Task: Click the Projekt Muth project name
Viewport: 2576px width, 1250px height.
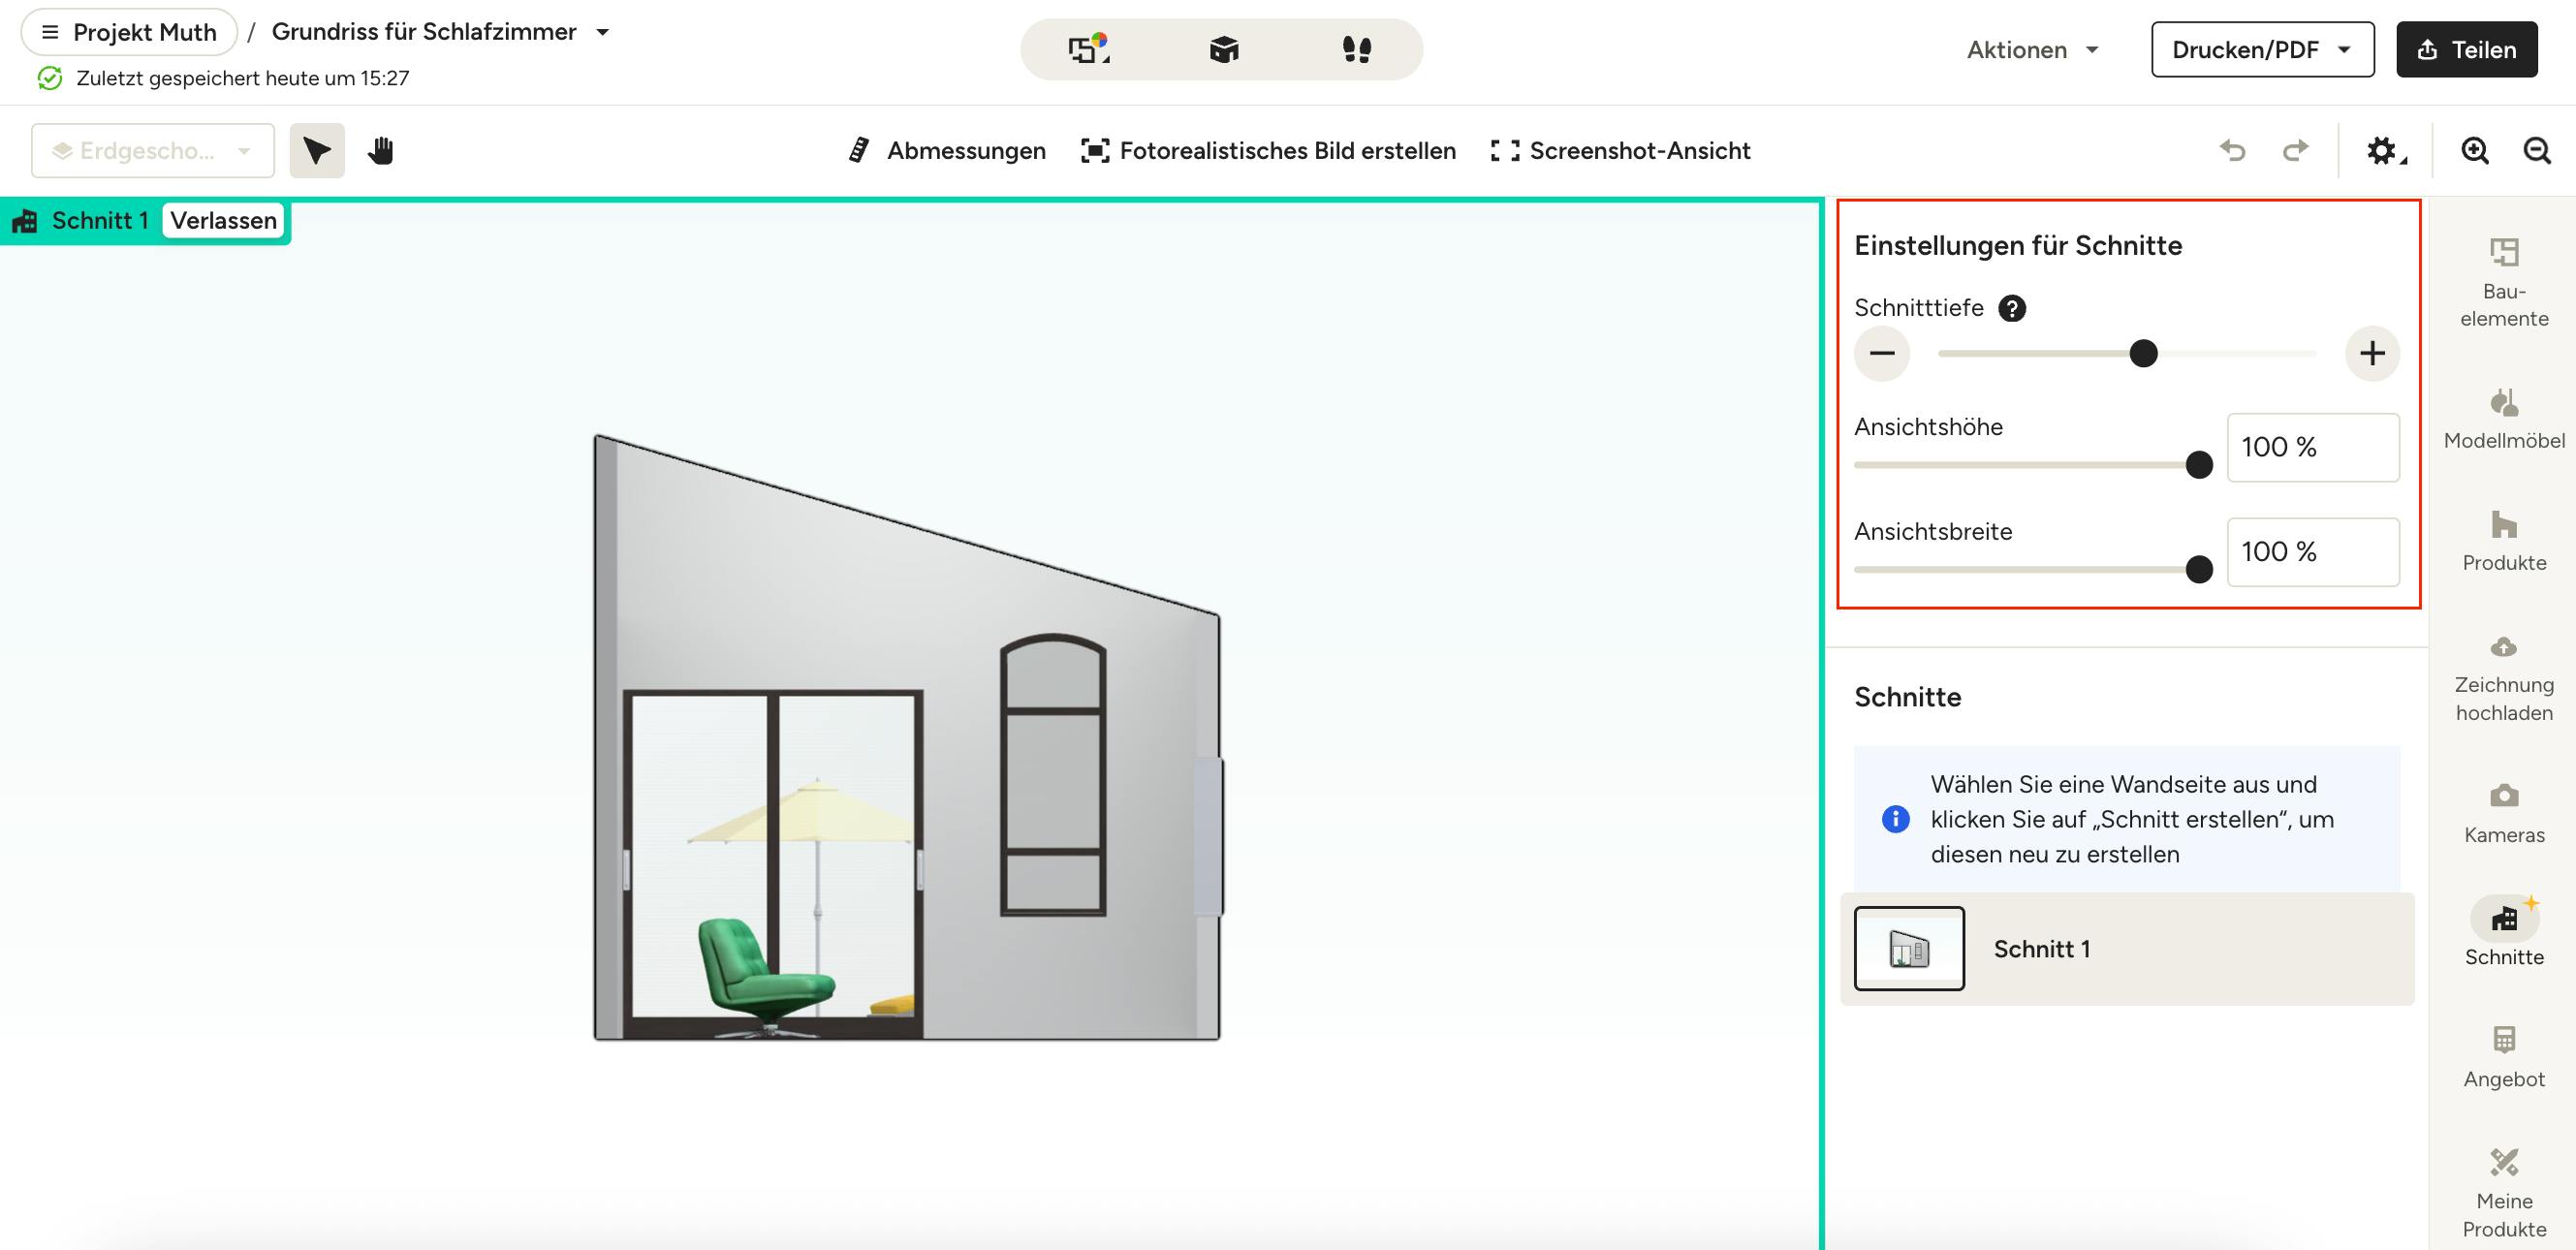Action: point(145,32)
